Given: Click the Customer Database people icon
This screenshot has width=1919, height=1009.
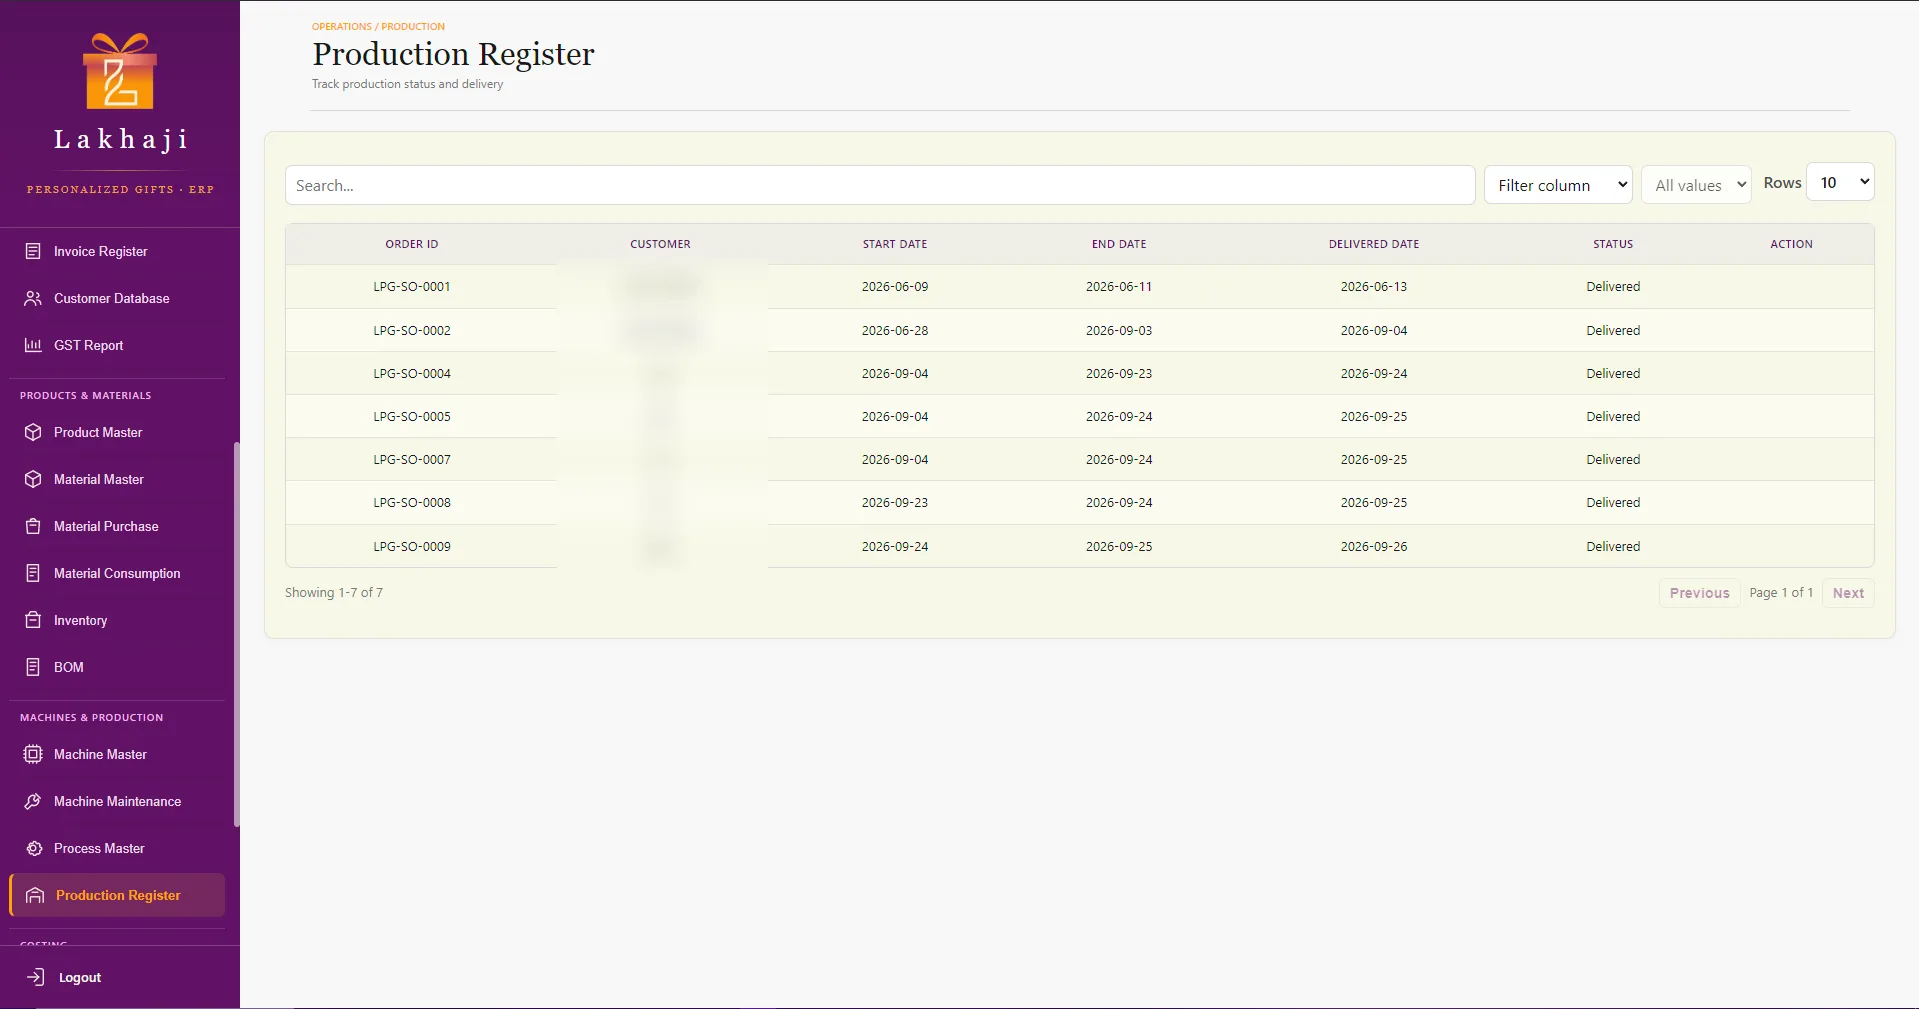Looking at the screenshot, I should pos(33,298).
